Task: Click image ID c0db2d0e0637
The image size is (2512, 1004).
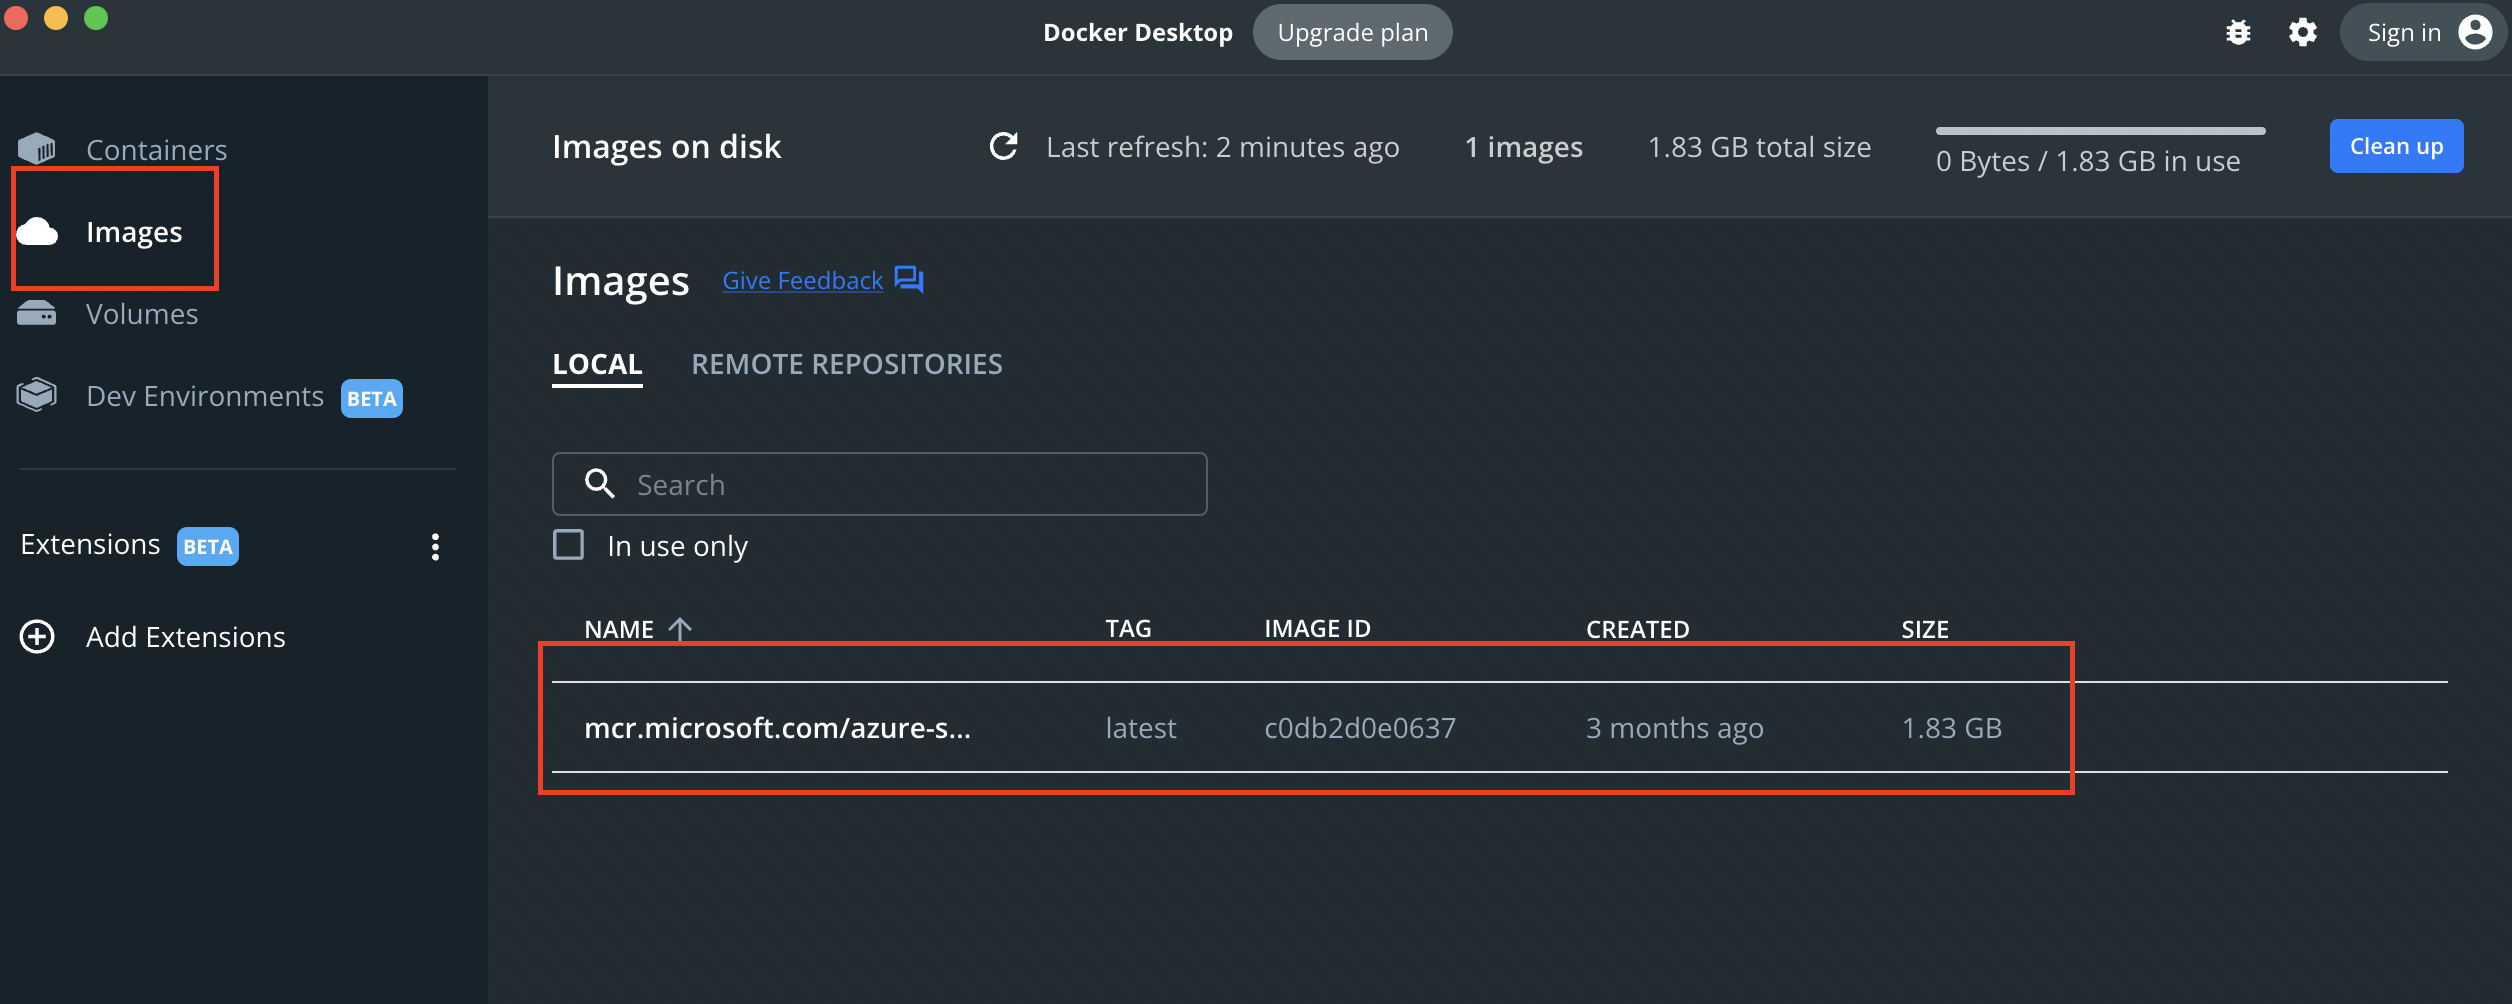Action: [x=1360, y=728]
